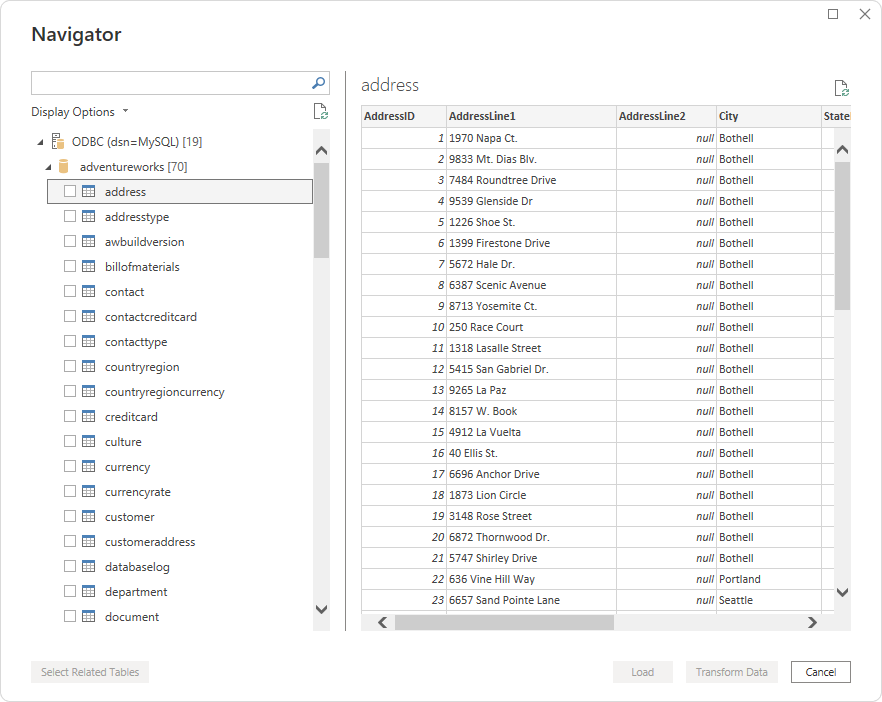This screenshot has width=882, height=702.
Task: Click the adventureworks database cylinder icon
Action: tap(64, 166)
